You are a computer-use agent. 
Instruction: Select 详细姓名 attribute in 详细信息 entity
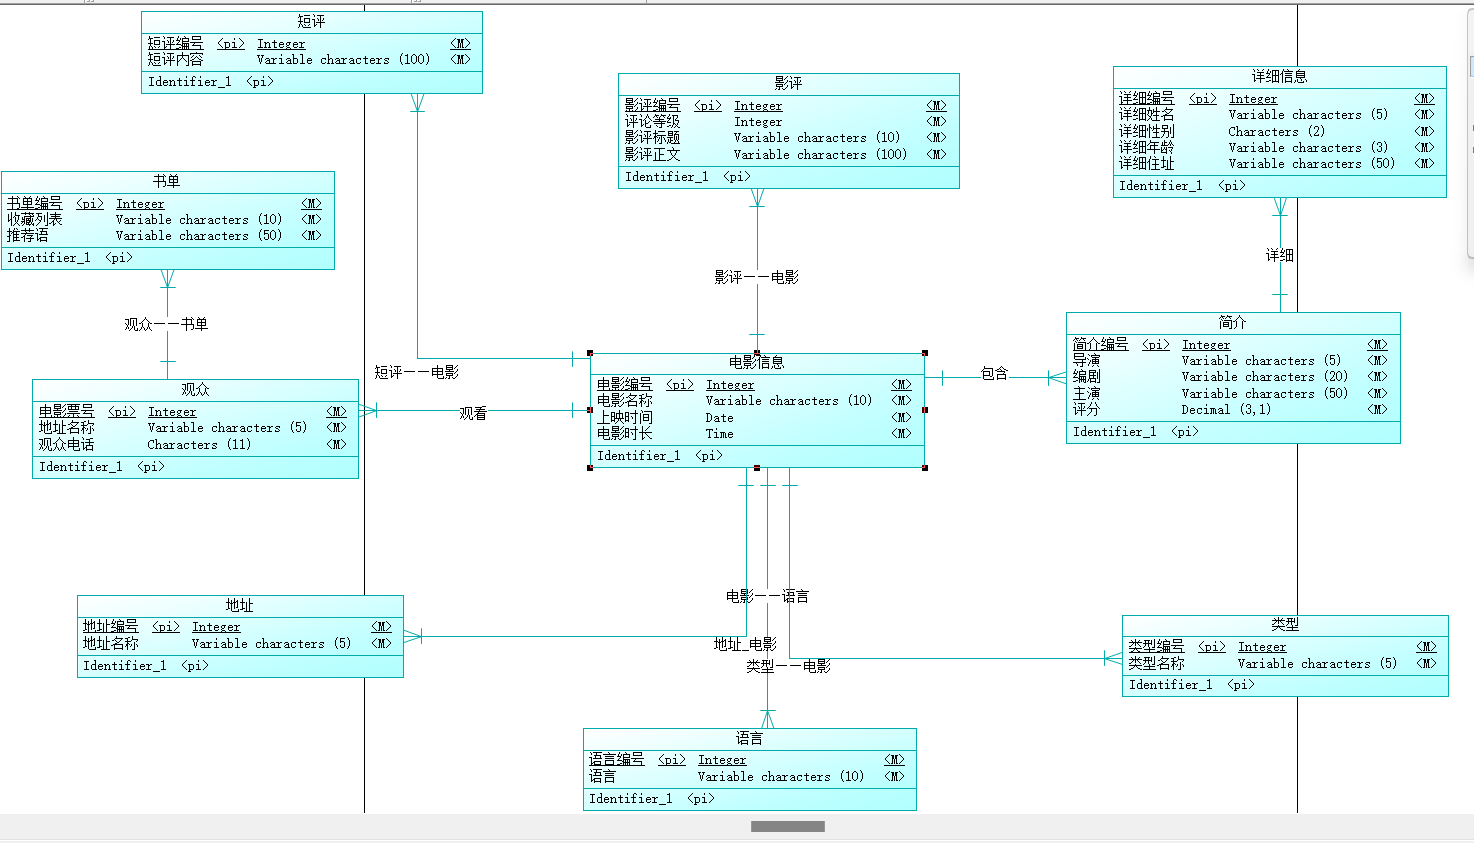coord(1146,114)
